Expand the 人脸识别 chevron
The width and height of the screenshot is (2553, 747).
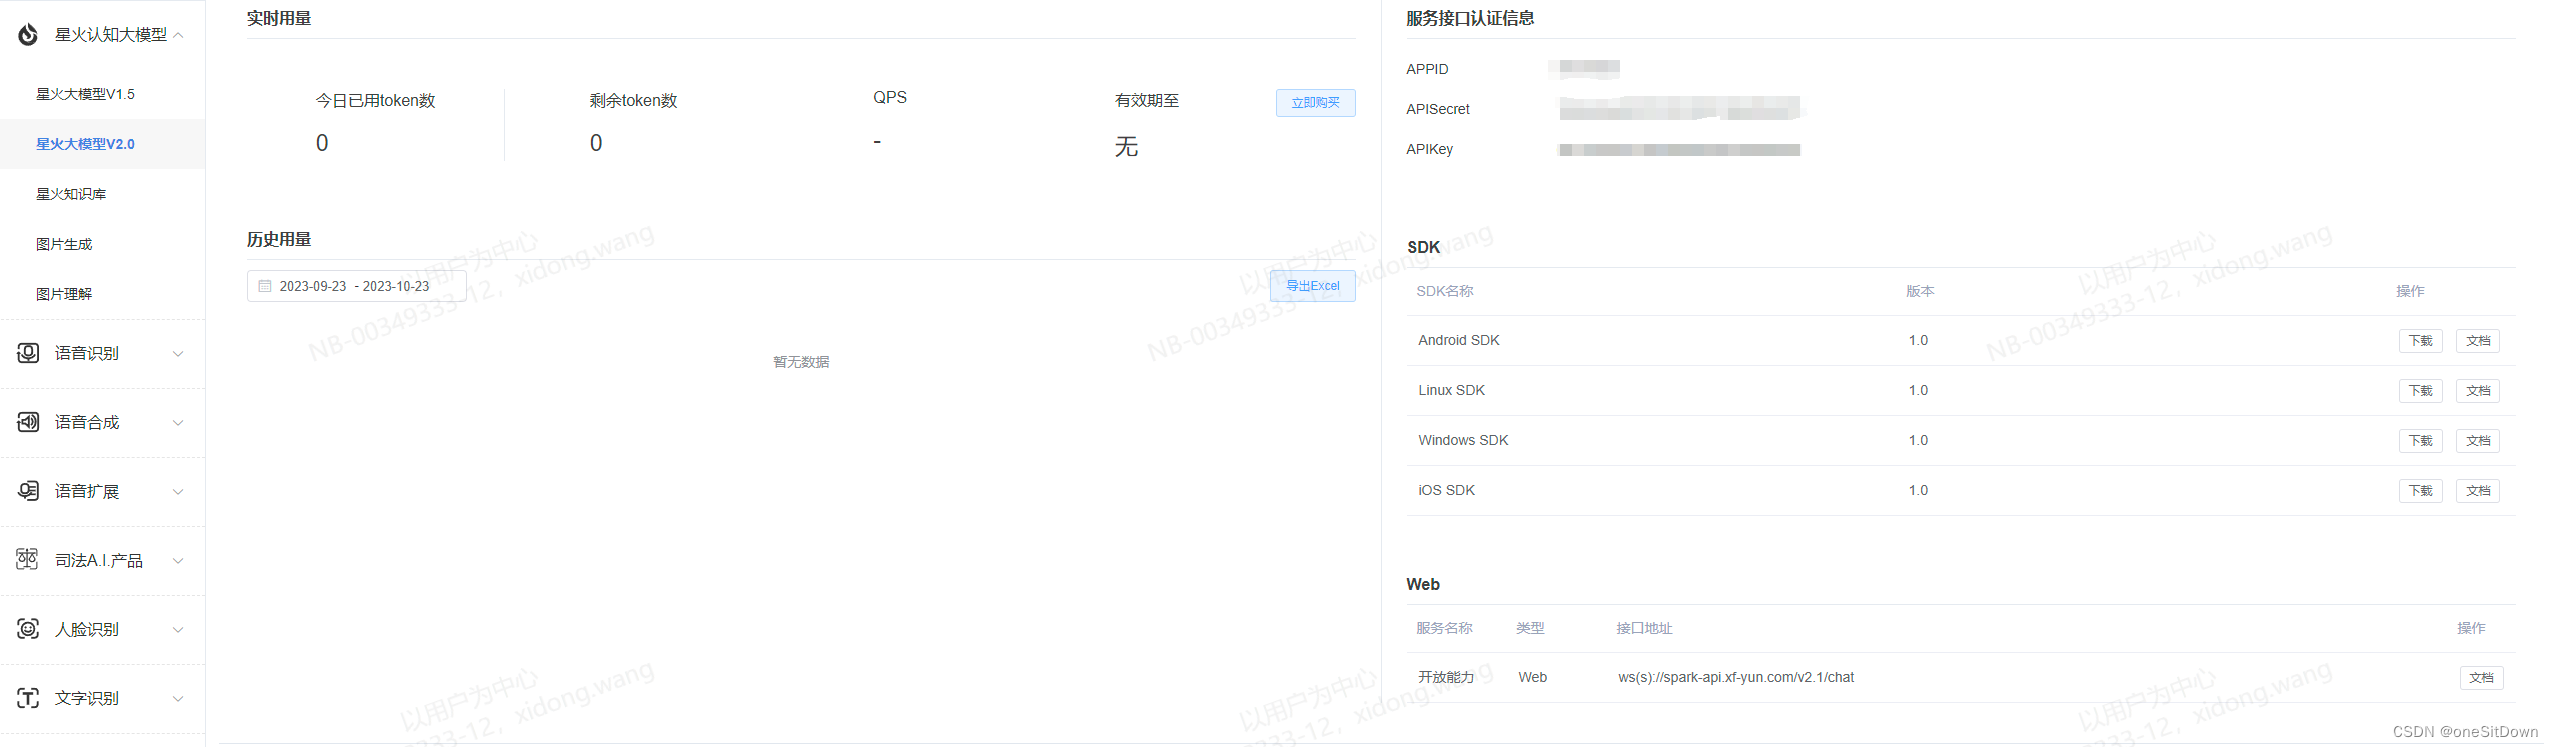[178, 629]
